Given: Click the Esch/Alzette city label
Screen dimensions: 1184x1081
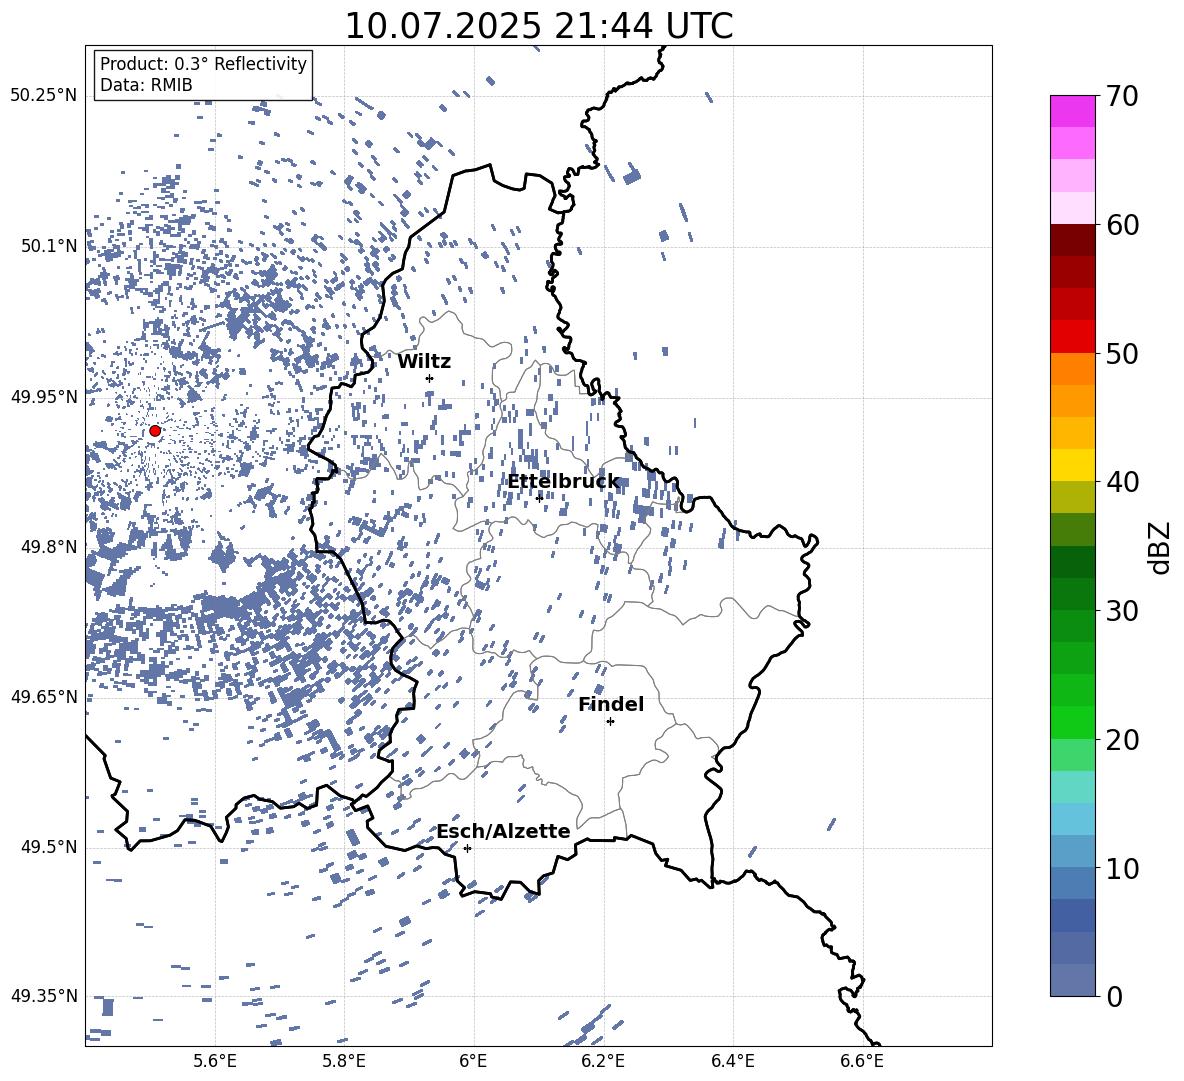Looking at the screenshot, I should [x=503, y=831].
